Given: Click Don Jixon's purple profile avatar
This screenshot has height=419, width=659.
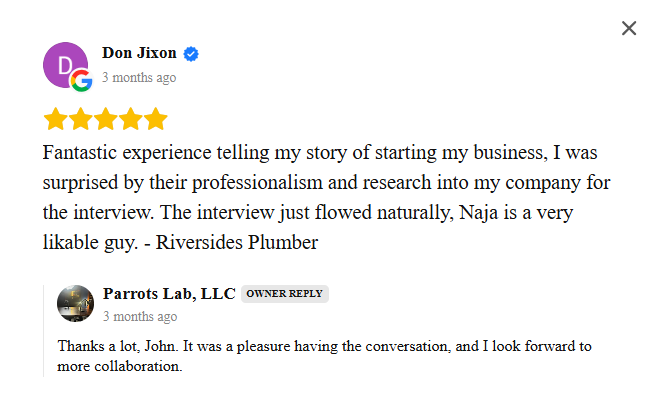Looking at the screenshot, I should [63, 63].
